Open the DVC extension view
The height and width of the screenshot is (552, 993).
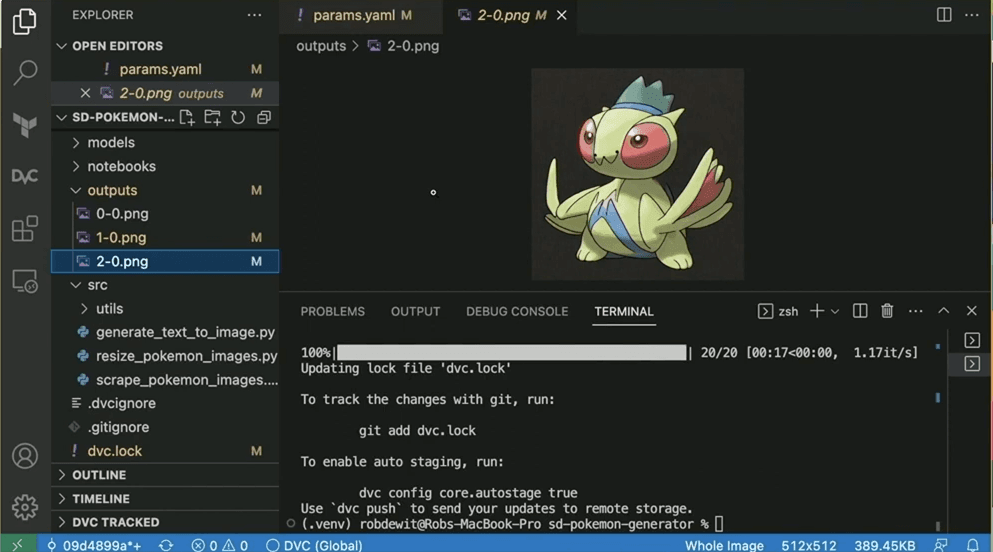(x=25, y=176)
